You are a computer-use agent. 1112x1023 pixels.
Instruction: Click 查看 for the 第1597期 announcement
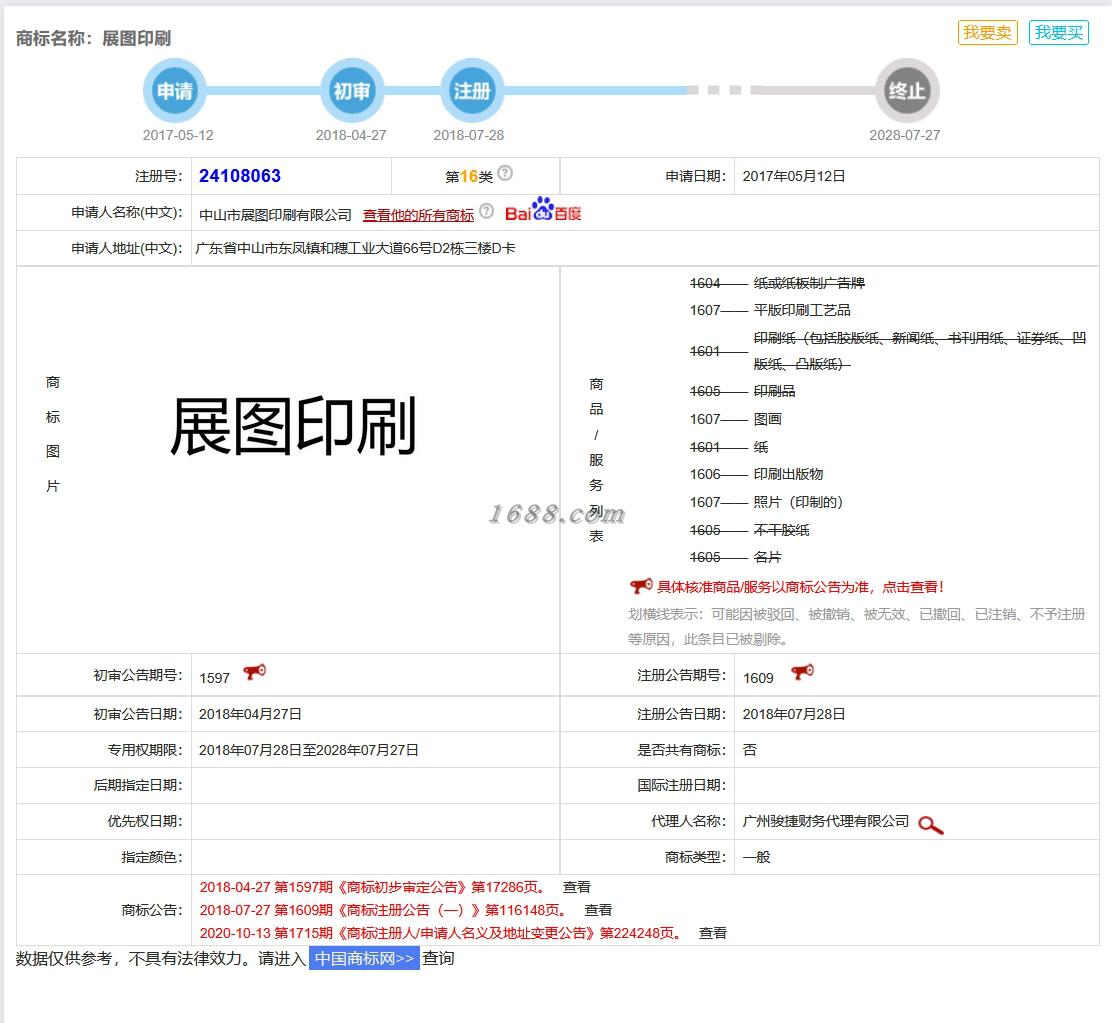577,887
